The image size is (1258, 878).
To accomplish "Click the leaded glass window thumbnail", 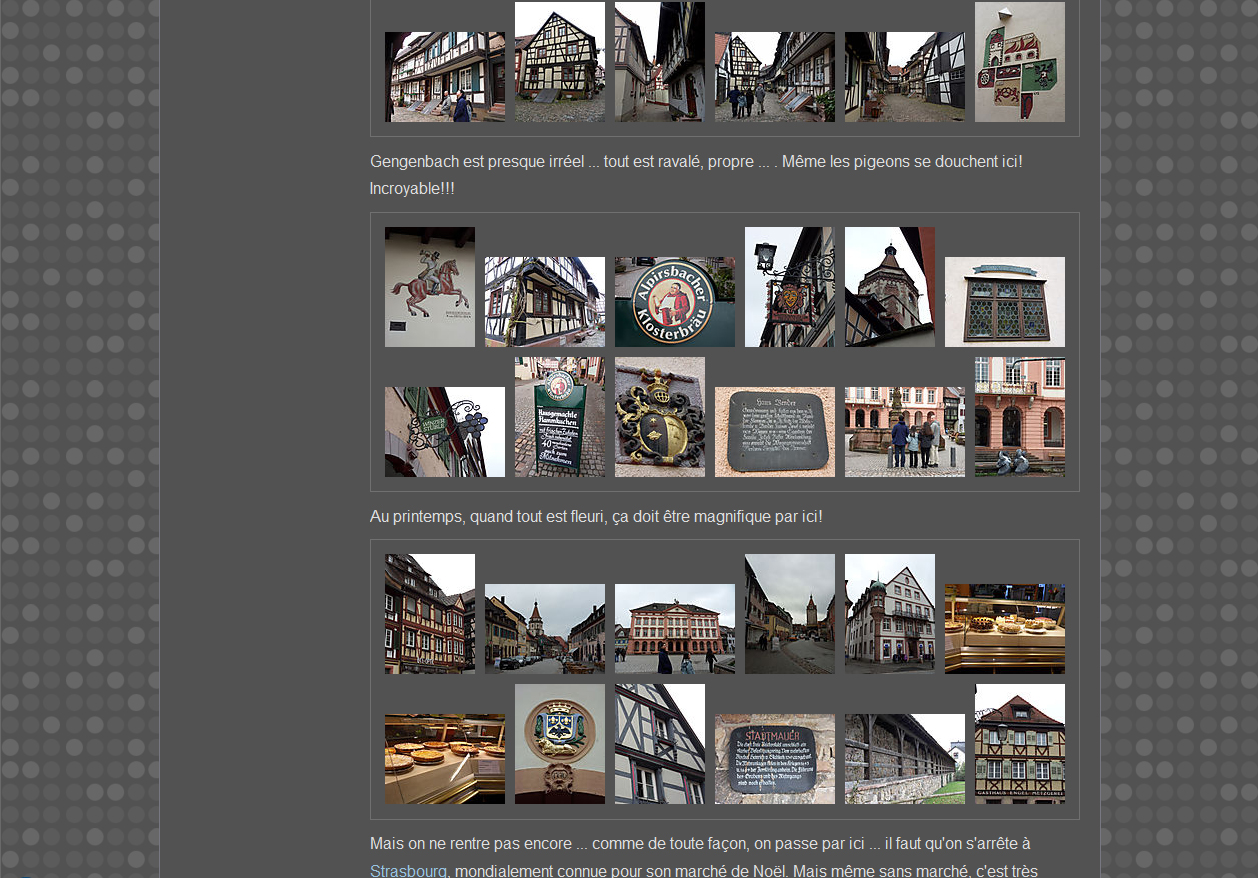I will (x=1004, y=302).
